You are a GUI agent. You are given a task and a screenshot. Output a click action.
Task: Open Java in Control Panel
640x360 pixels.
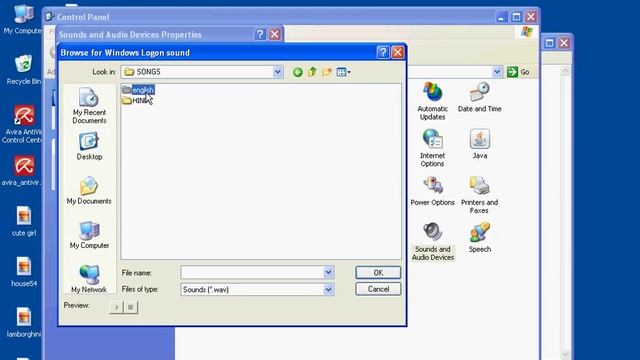tap(480, 144)
